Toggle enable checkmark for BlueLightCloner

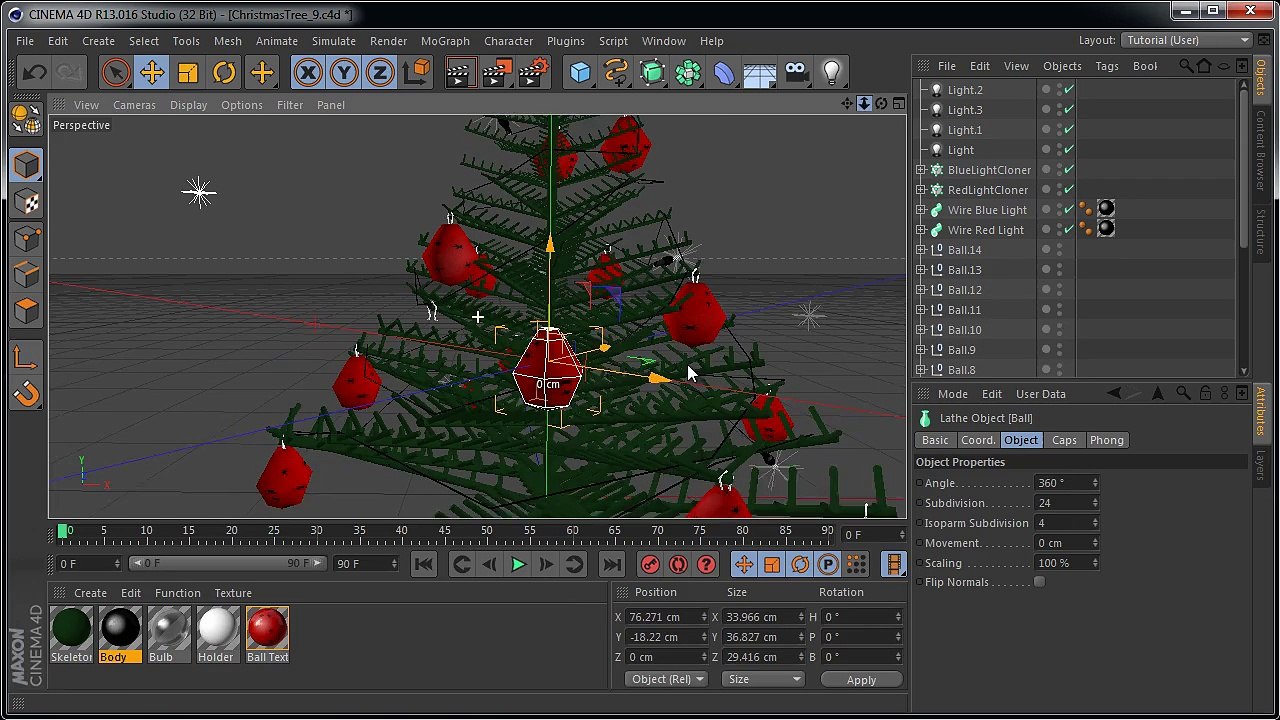(1069, 170)
